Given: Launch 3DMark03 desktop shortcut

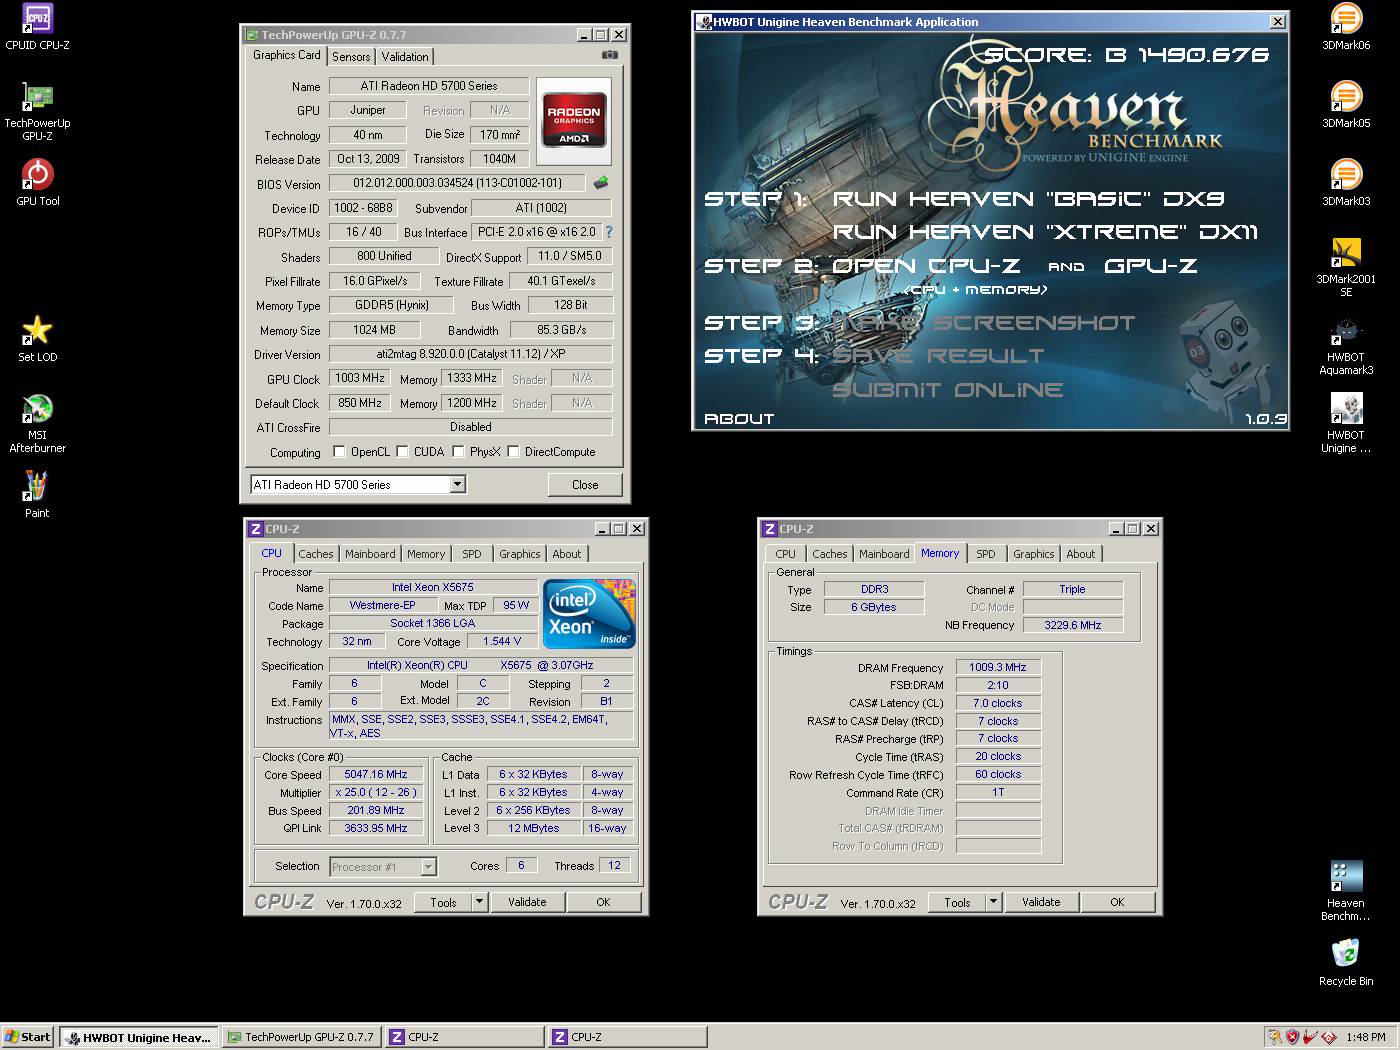Looking at the screenshot, I should [1346, 183].
